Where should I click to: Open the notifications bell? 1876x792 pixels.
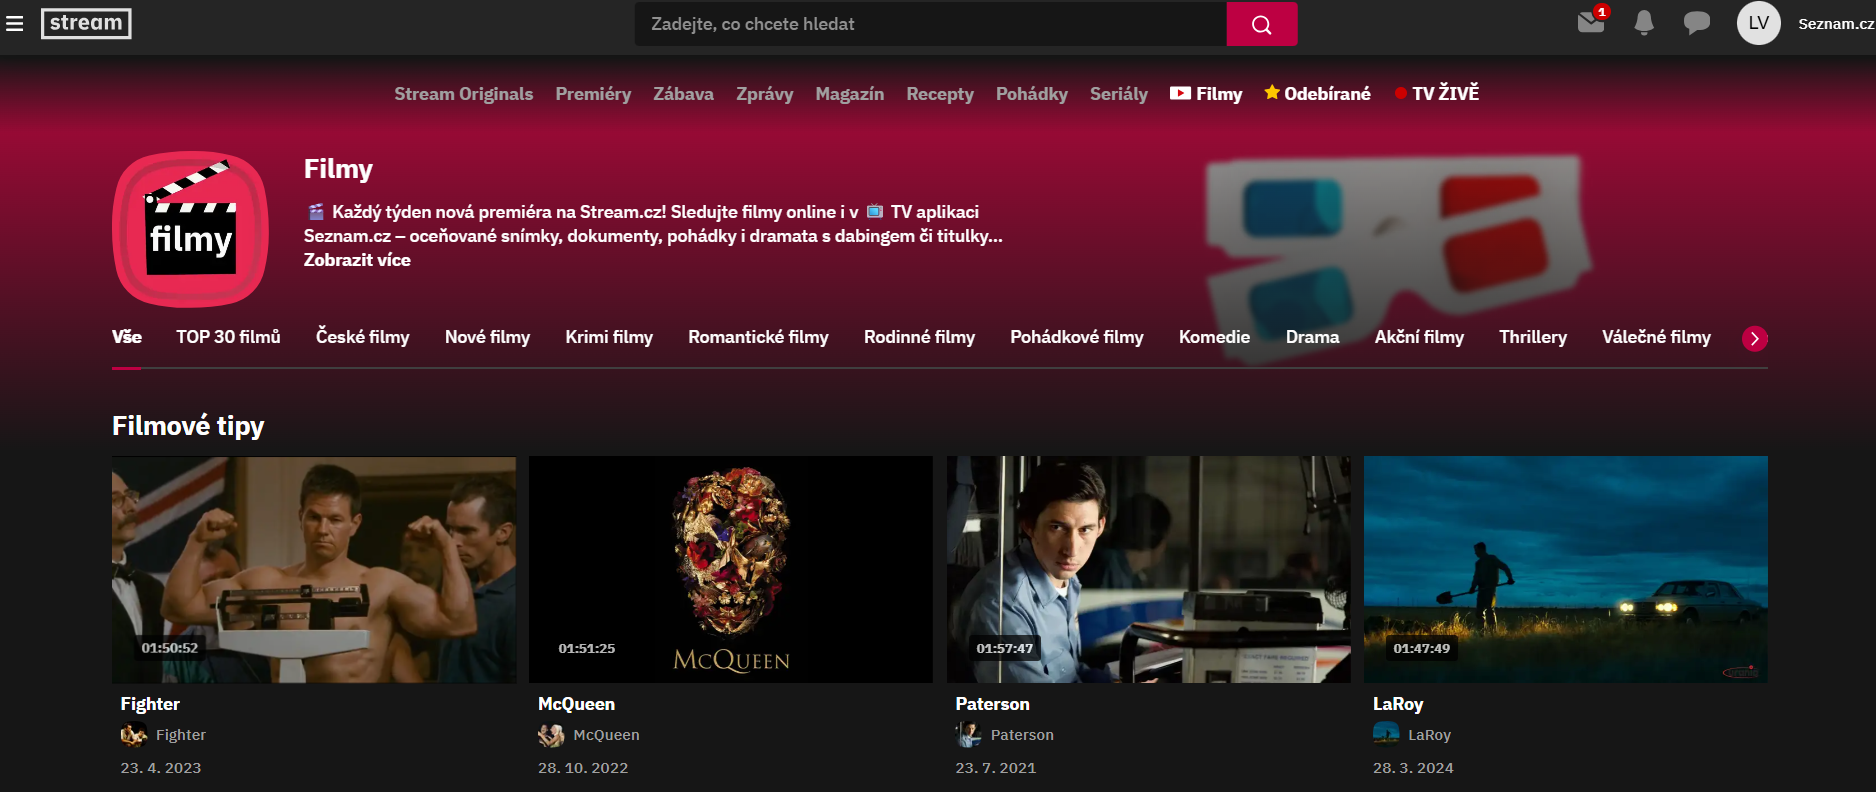[1644, 23]
